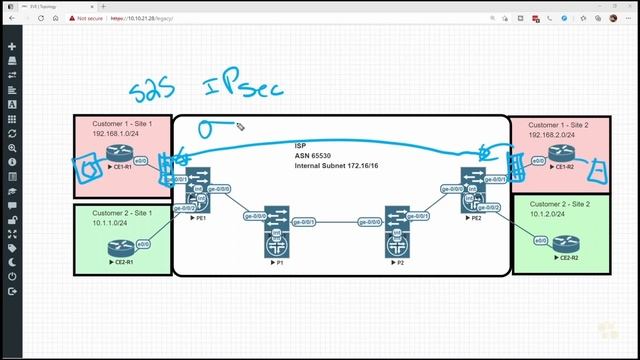
Task: Open browser Settings and more menu
Action: tap(628, 18)
